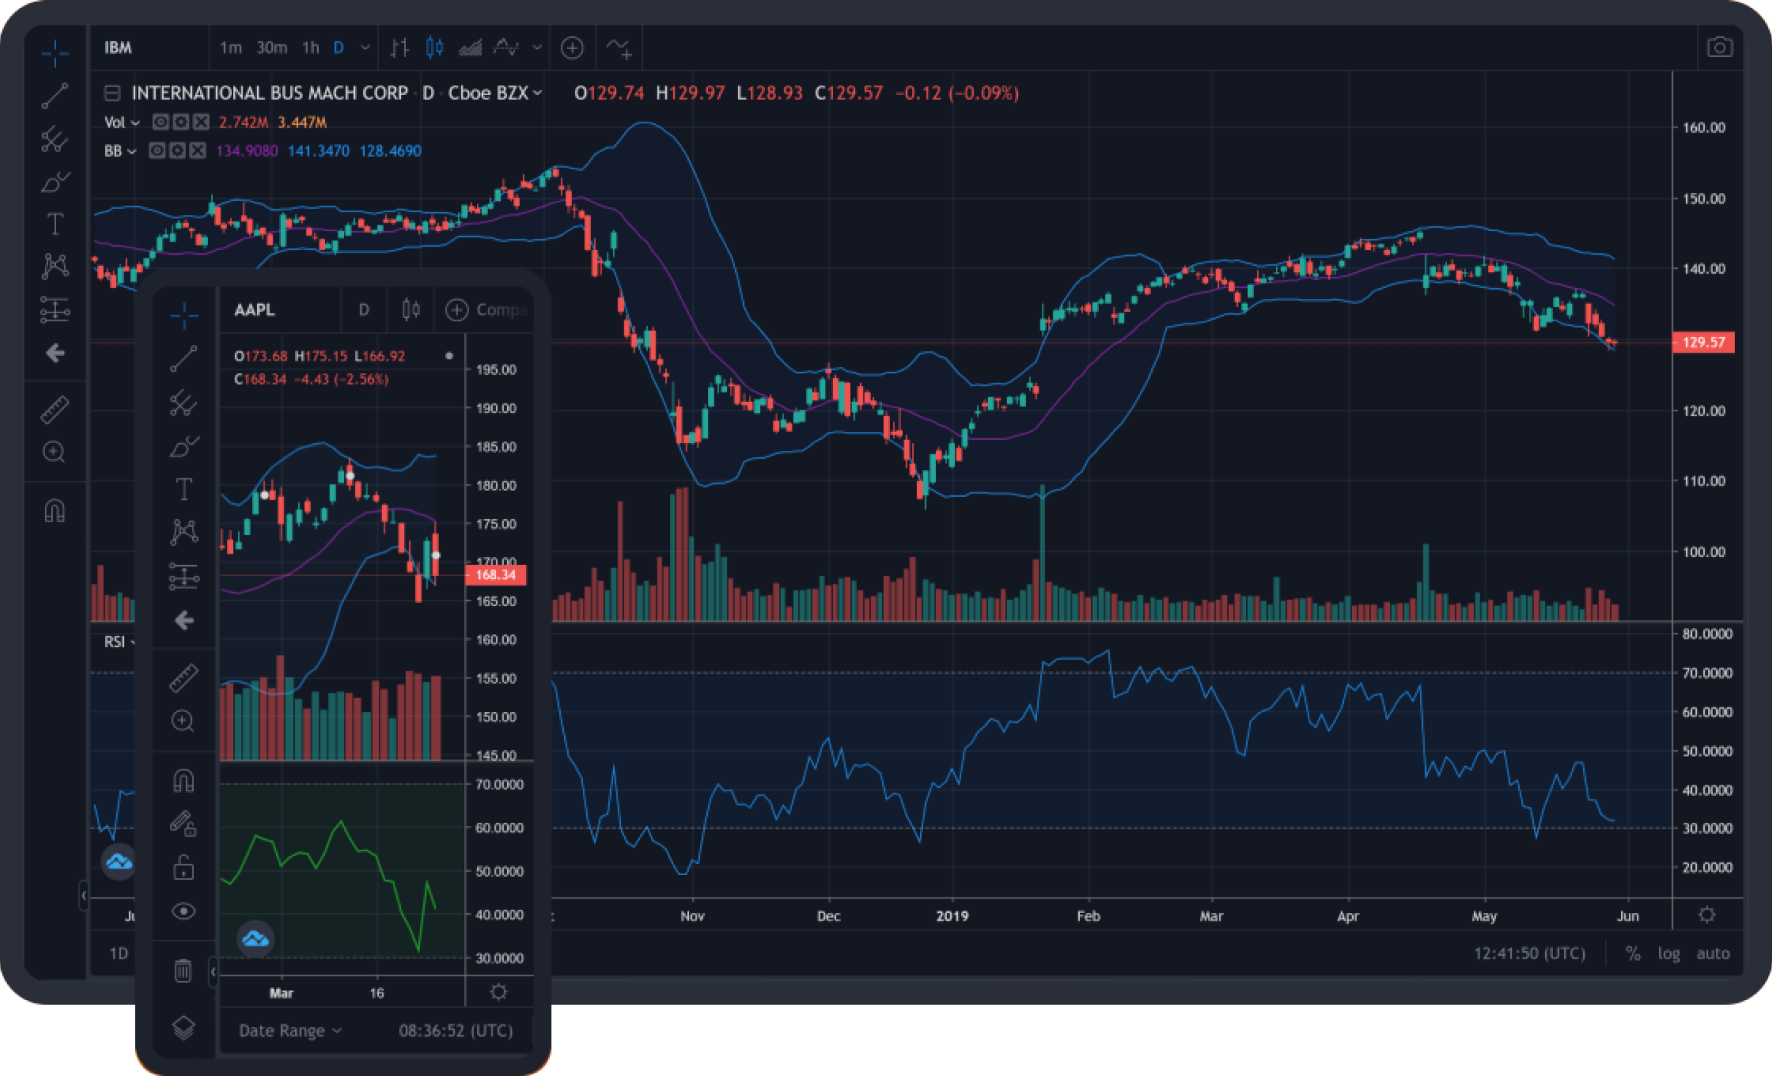Image resolution: width=1772 pixels, height=1076 pixels.
Task: Expand the Date Range dropdown
Action: pyautogui.click(x=290, y=1031)
